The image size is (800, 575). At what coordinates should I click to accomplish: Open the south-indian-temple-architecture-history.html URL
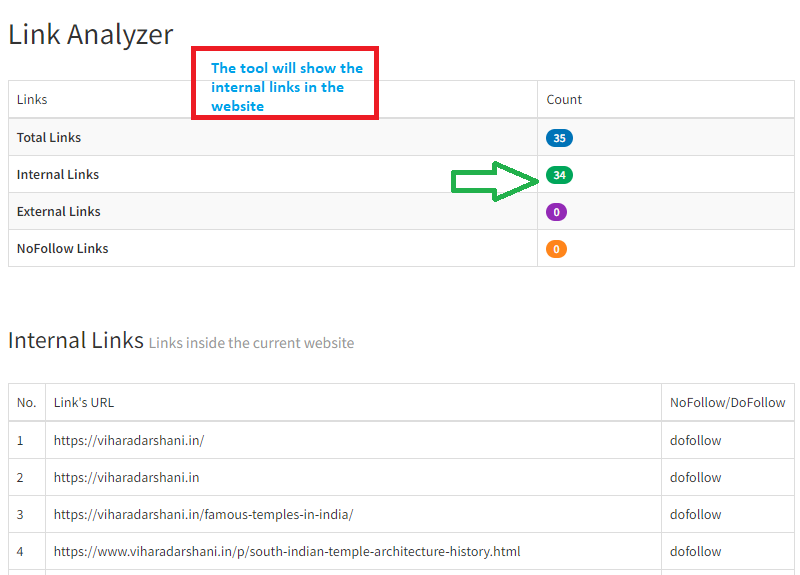[287, 552]
